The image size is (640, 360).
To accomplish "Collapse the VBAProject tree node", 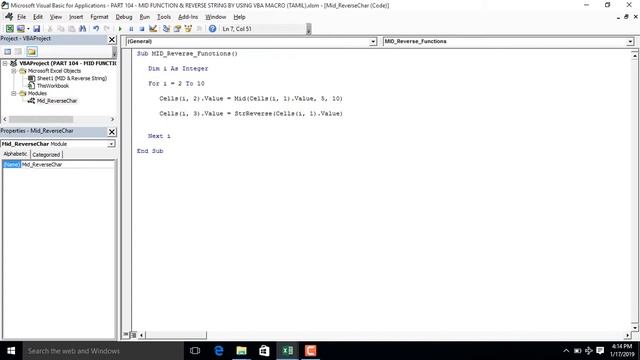I will 5,63.
